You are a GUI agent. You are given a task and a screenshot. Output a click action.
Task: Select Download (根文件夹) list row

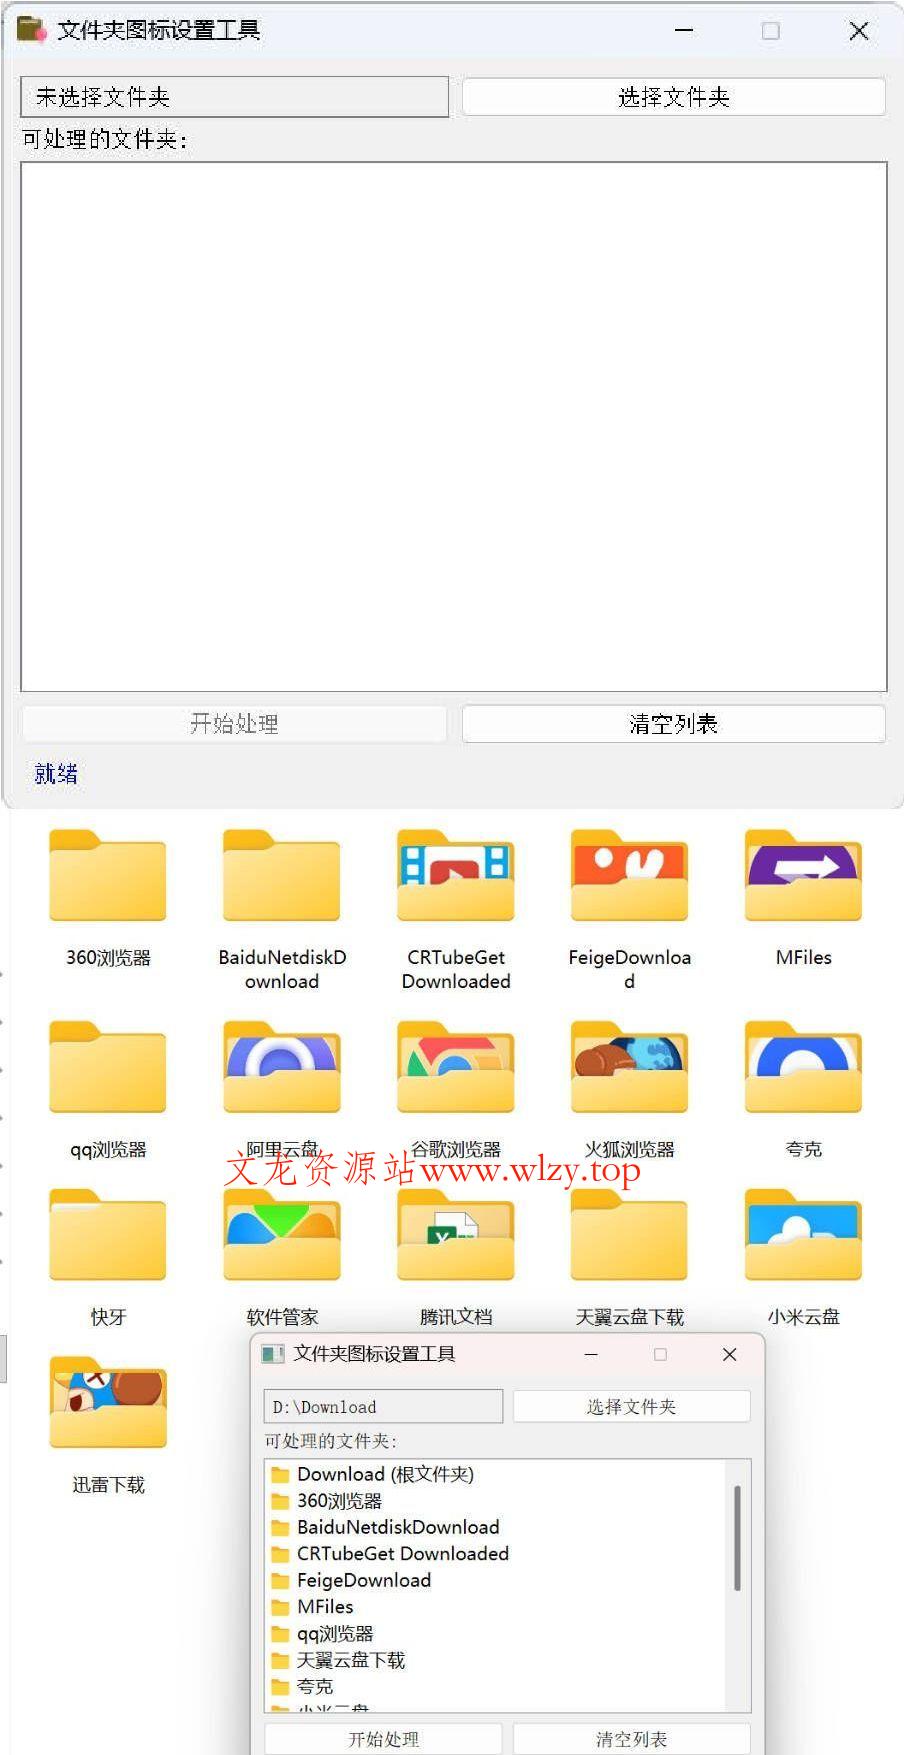tap(497, 1474)
